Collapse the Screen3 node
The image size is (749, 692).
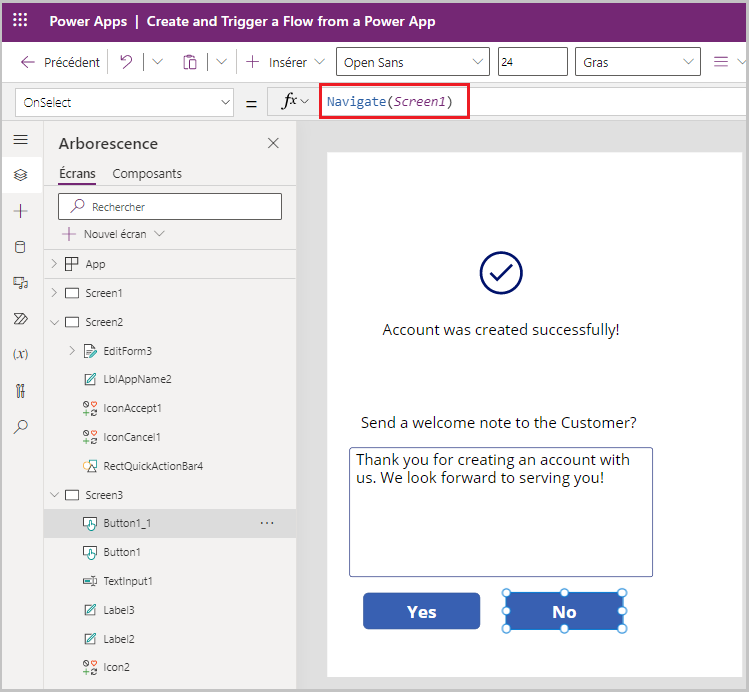coord(54,495)
